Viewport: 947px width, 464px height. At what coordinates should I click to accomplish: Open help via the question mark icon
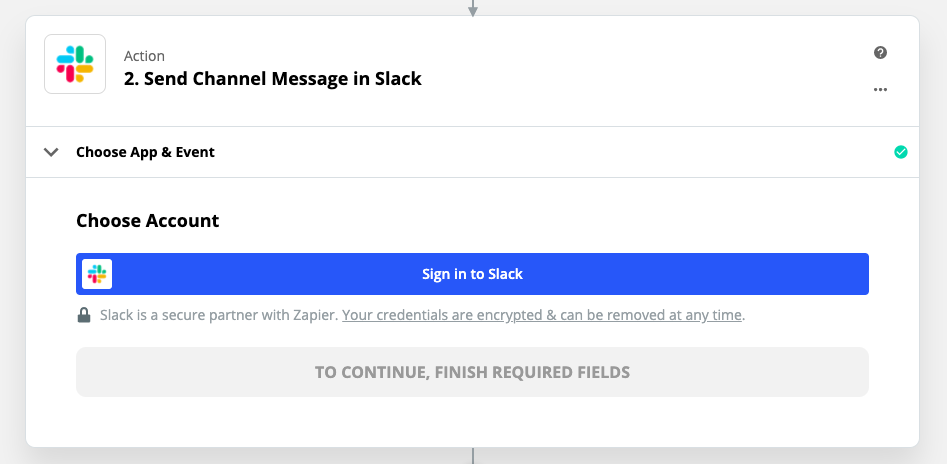click(x=880, y=53)
